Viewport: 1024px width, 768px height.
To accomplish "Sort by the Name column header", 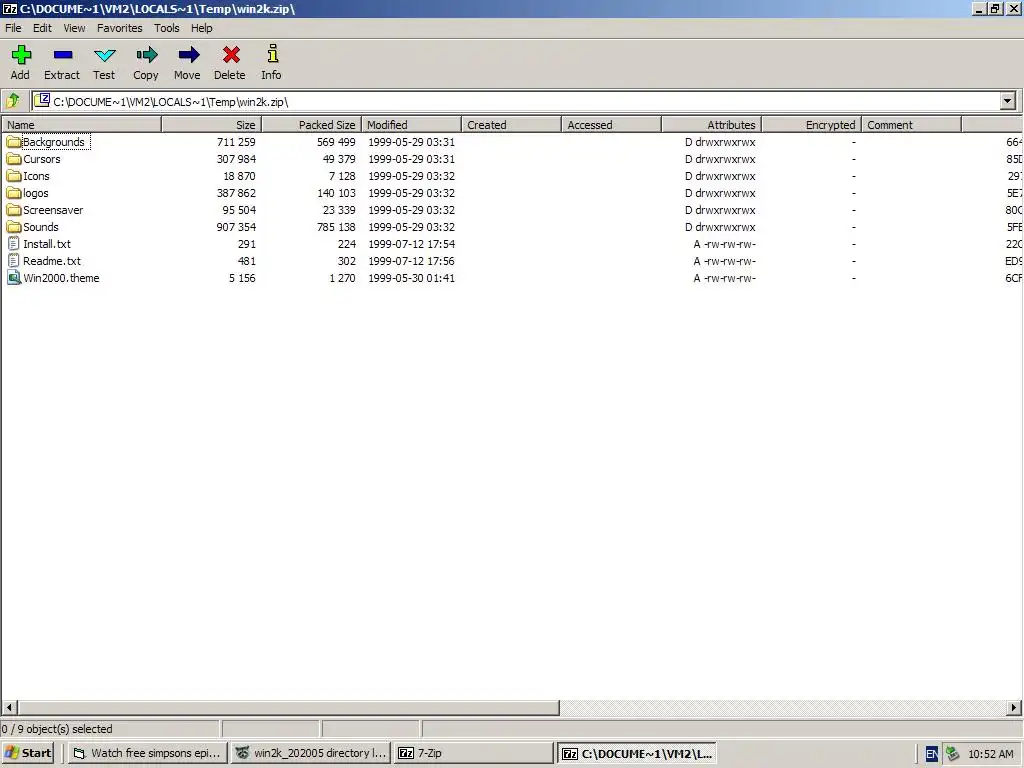I will coord(81,125).
